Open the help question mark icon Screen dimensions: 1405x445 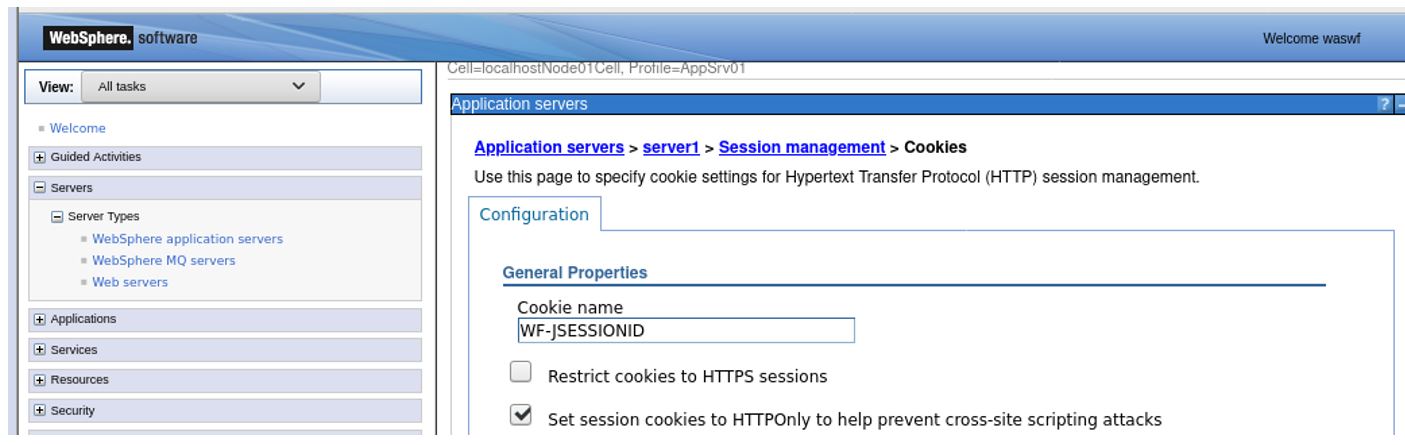point(1384,104)
